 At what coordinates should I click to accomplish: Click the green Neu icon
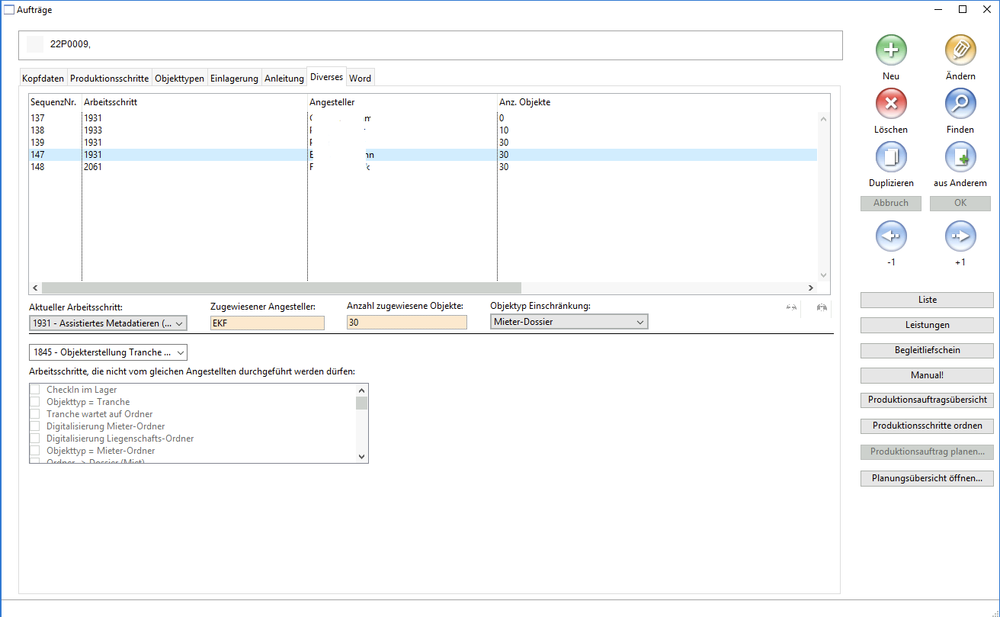[891, 50]
